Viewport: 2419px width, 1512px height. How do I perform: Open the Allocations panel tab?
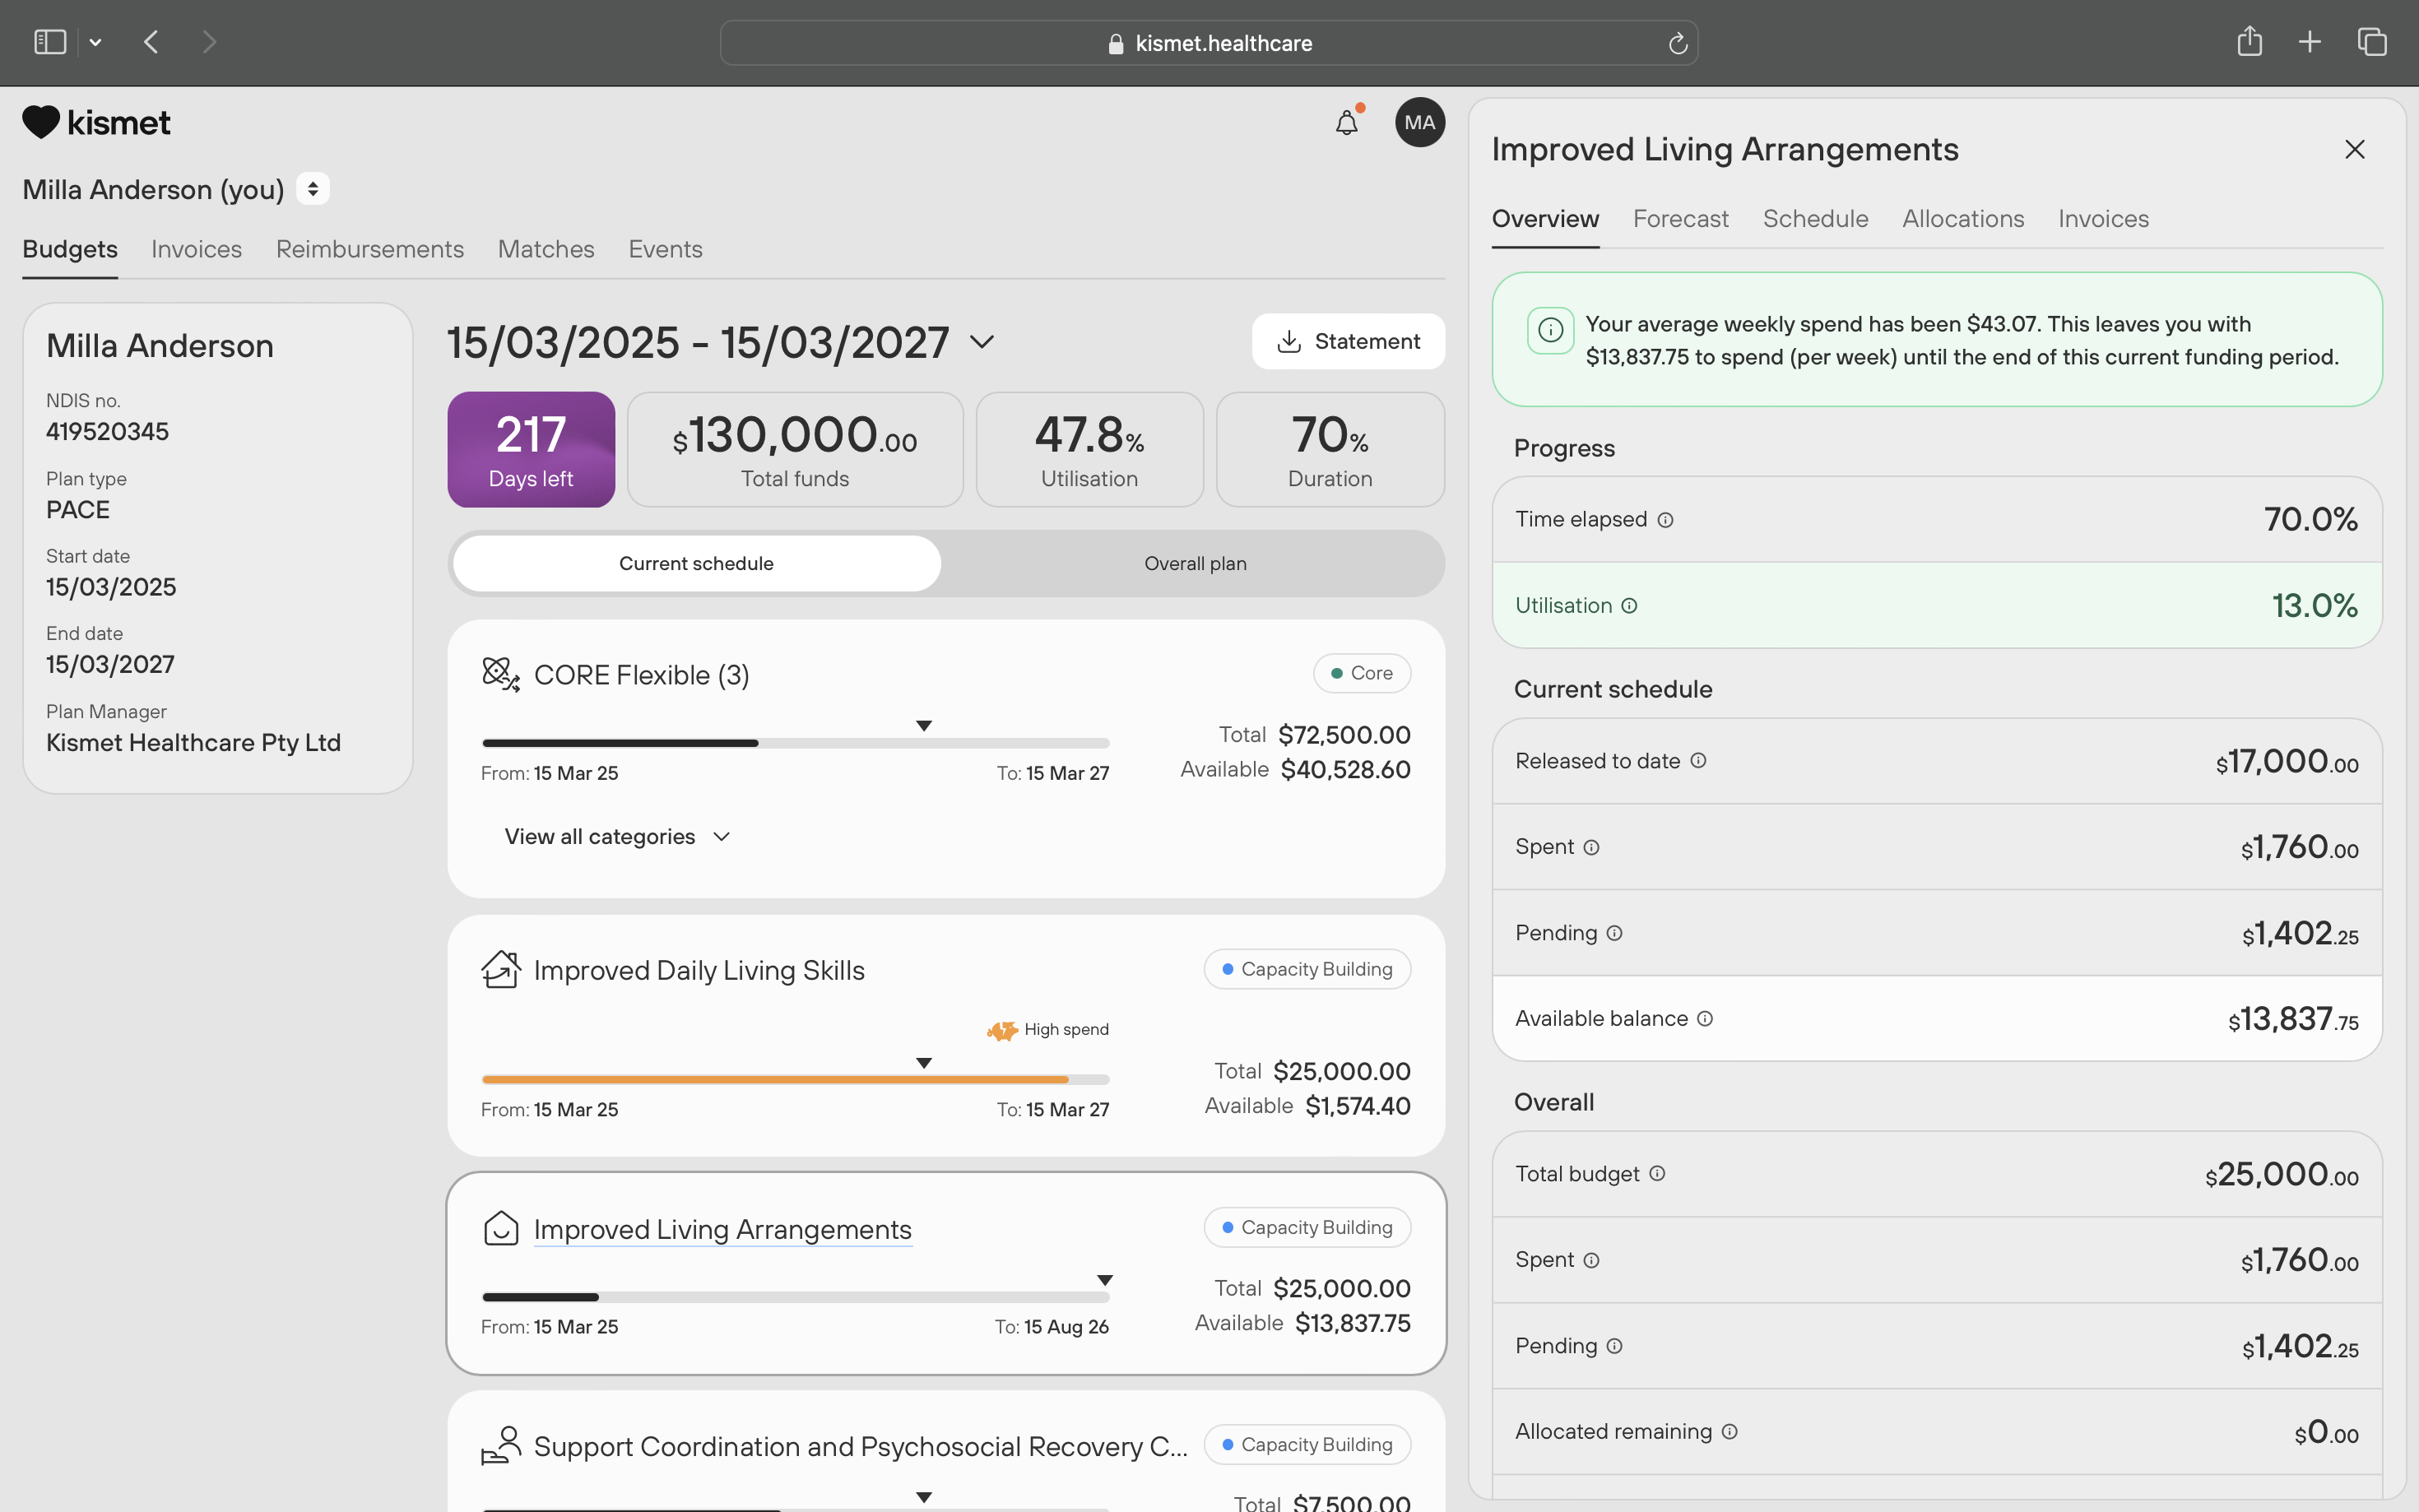[x=1963, y=219]
